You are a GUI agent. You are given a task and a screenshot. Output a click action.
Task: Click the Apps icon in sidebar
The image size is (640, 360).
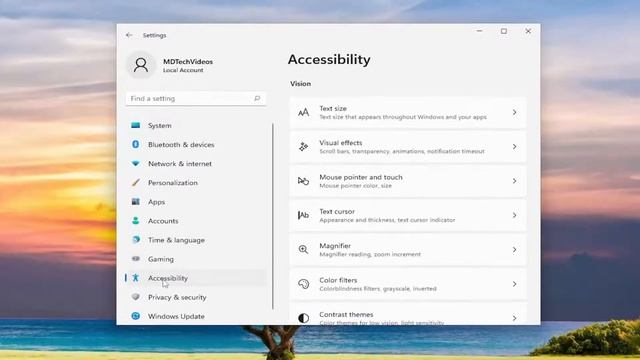(136, 202)
